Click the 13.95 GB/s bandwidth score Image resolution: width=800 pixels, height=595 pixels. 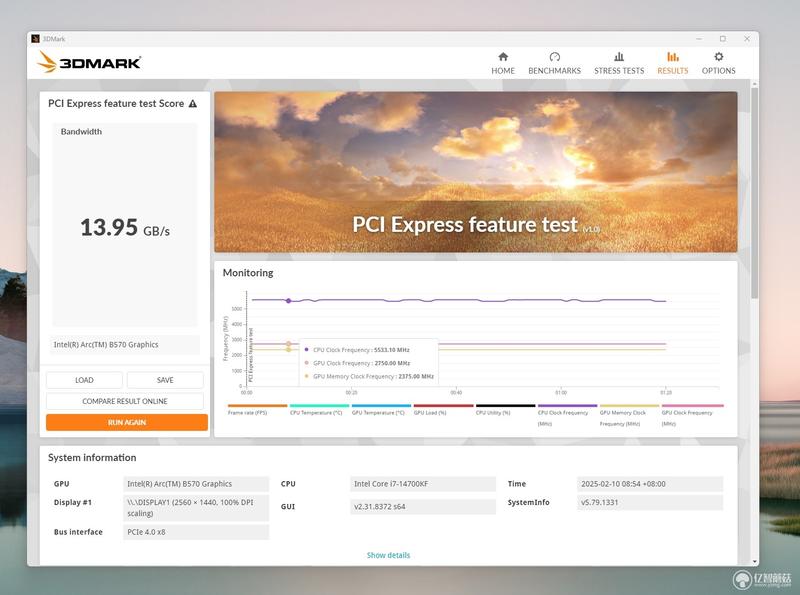pyautogui.click(x=125, y=228)
